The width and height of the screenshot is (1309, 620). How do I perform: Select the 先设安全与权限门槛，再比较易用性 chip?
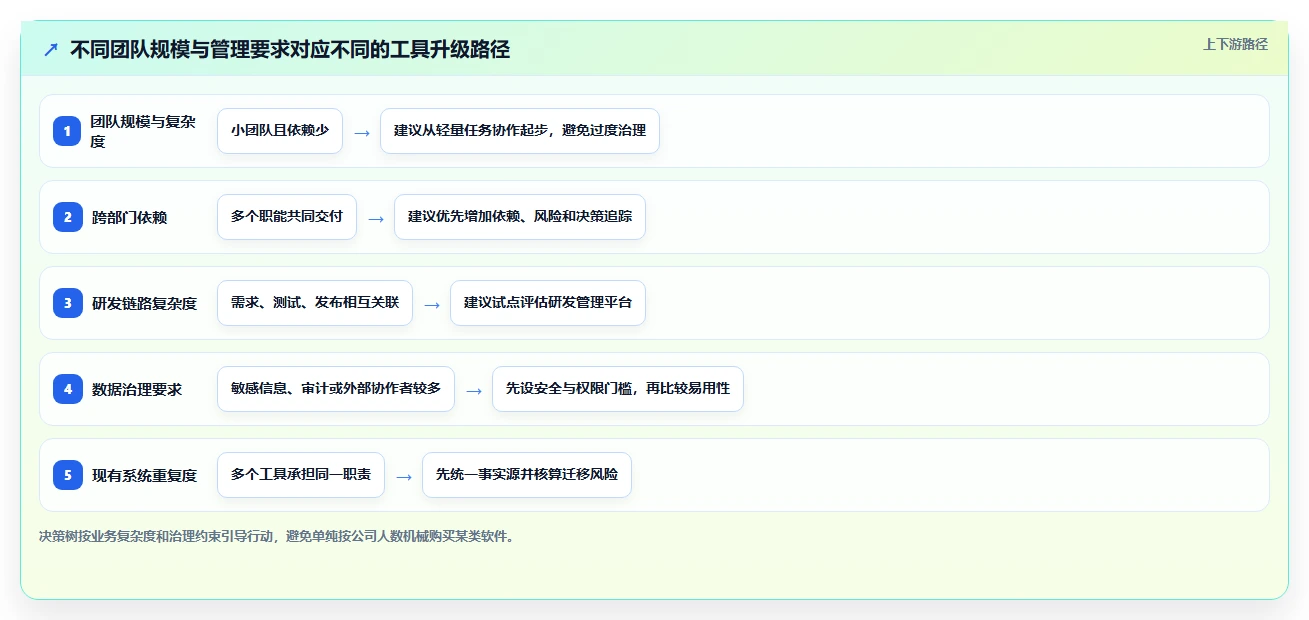pyautogui.click(x=618, y=389)
